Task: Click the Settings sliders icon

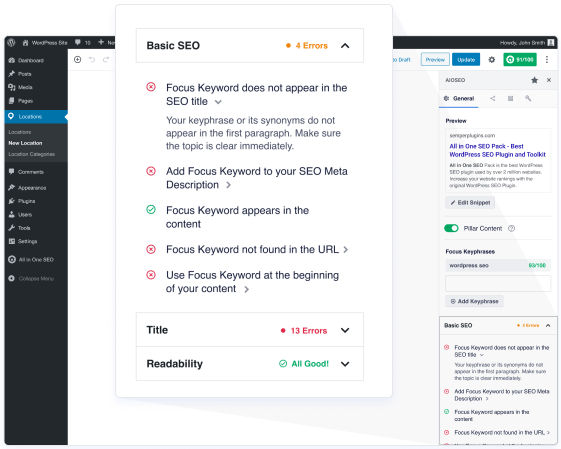Action: pyautogui.click(x=11, y=241)
